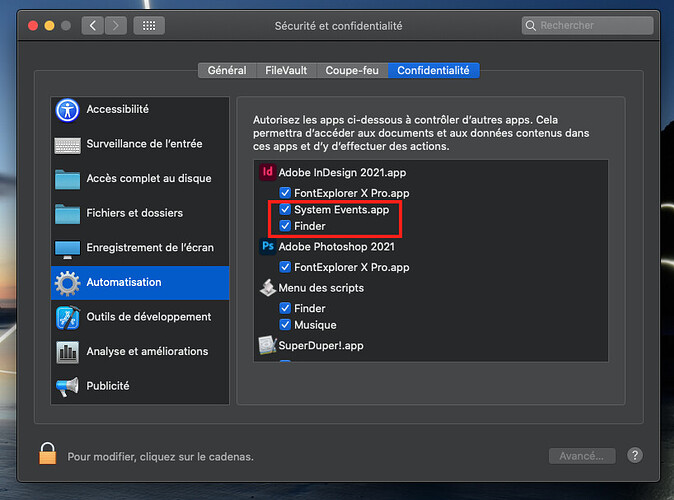Click the System Events.app label
The width and height of the screenshot is (674, 500).
[341, 210]
